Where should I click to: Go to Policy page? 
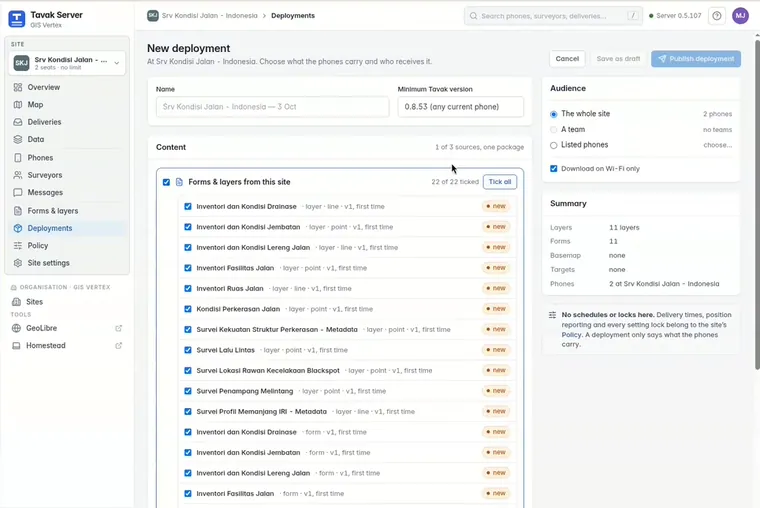(x=37, y=245)
